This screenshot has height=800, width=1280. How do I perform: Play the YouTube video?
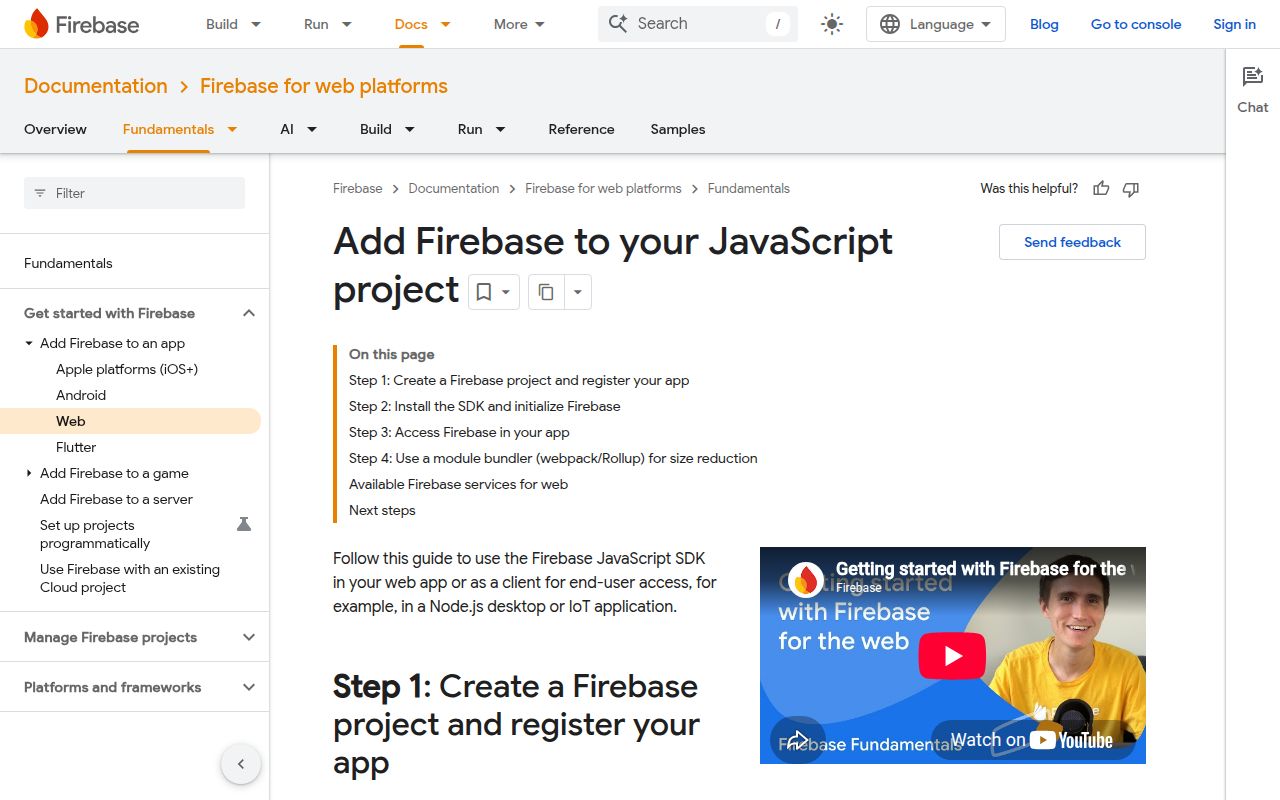[952, 656]
